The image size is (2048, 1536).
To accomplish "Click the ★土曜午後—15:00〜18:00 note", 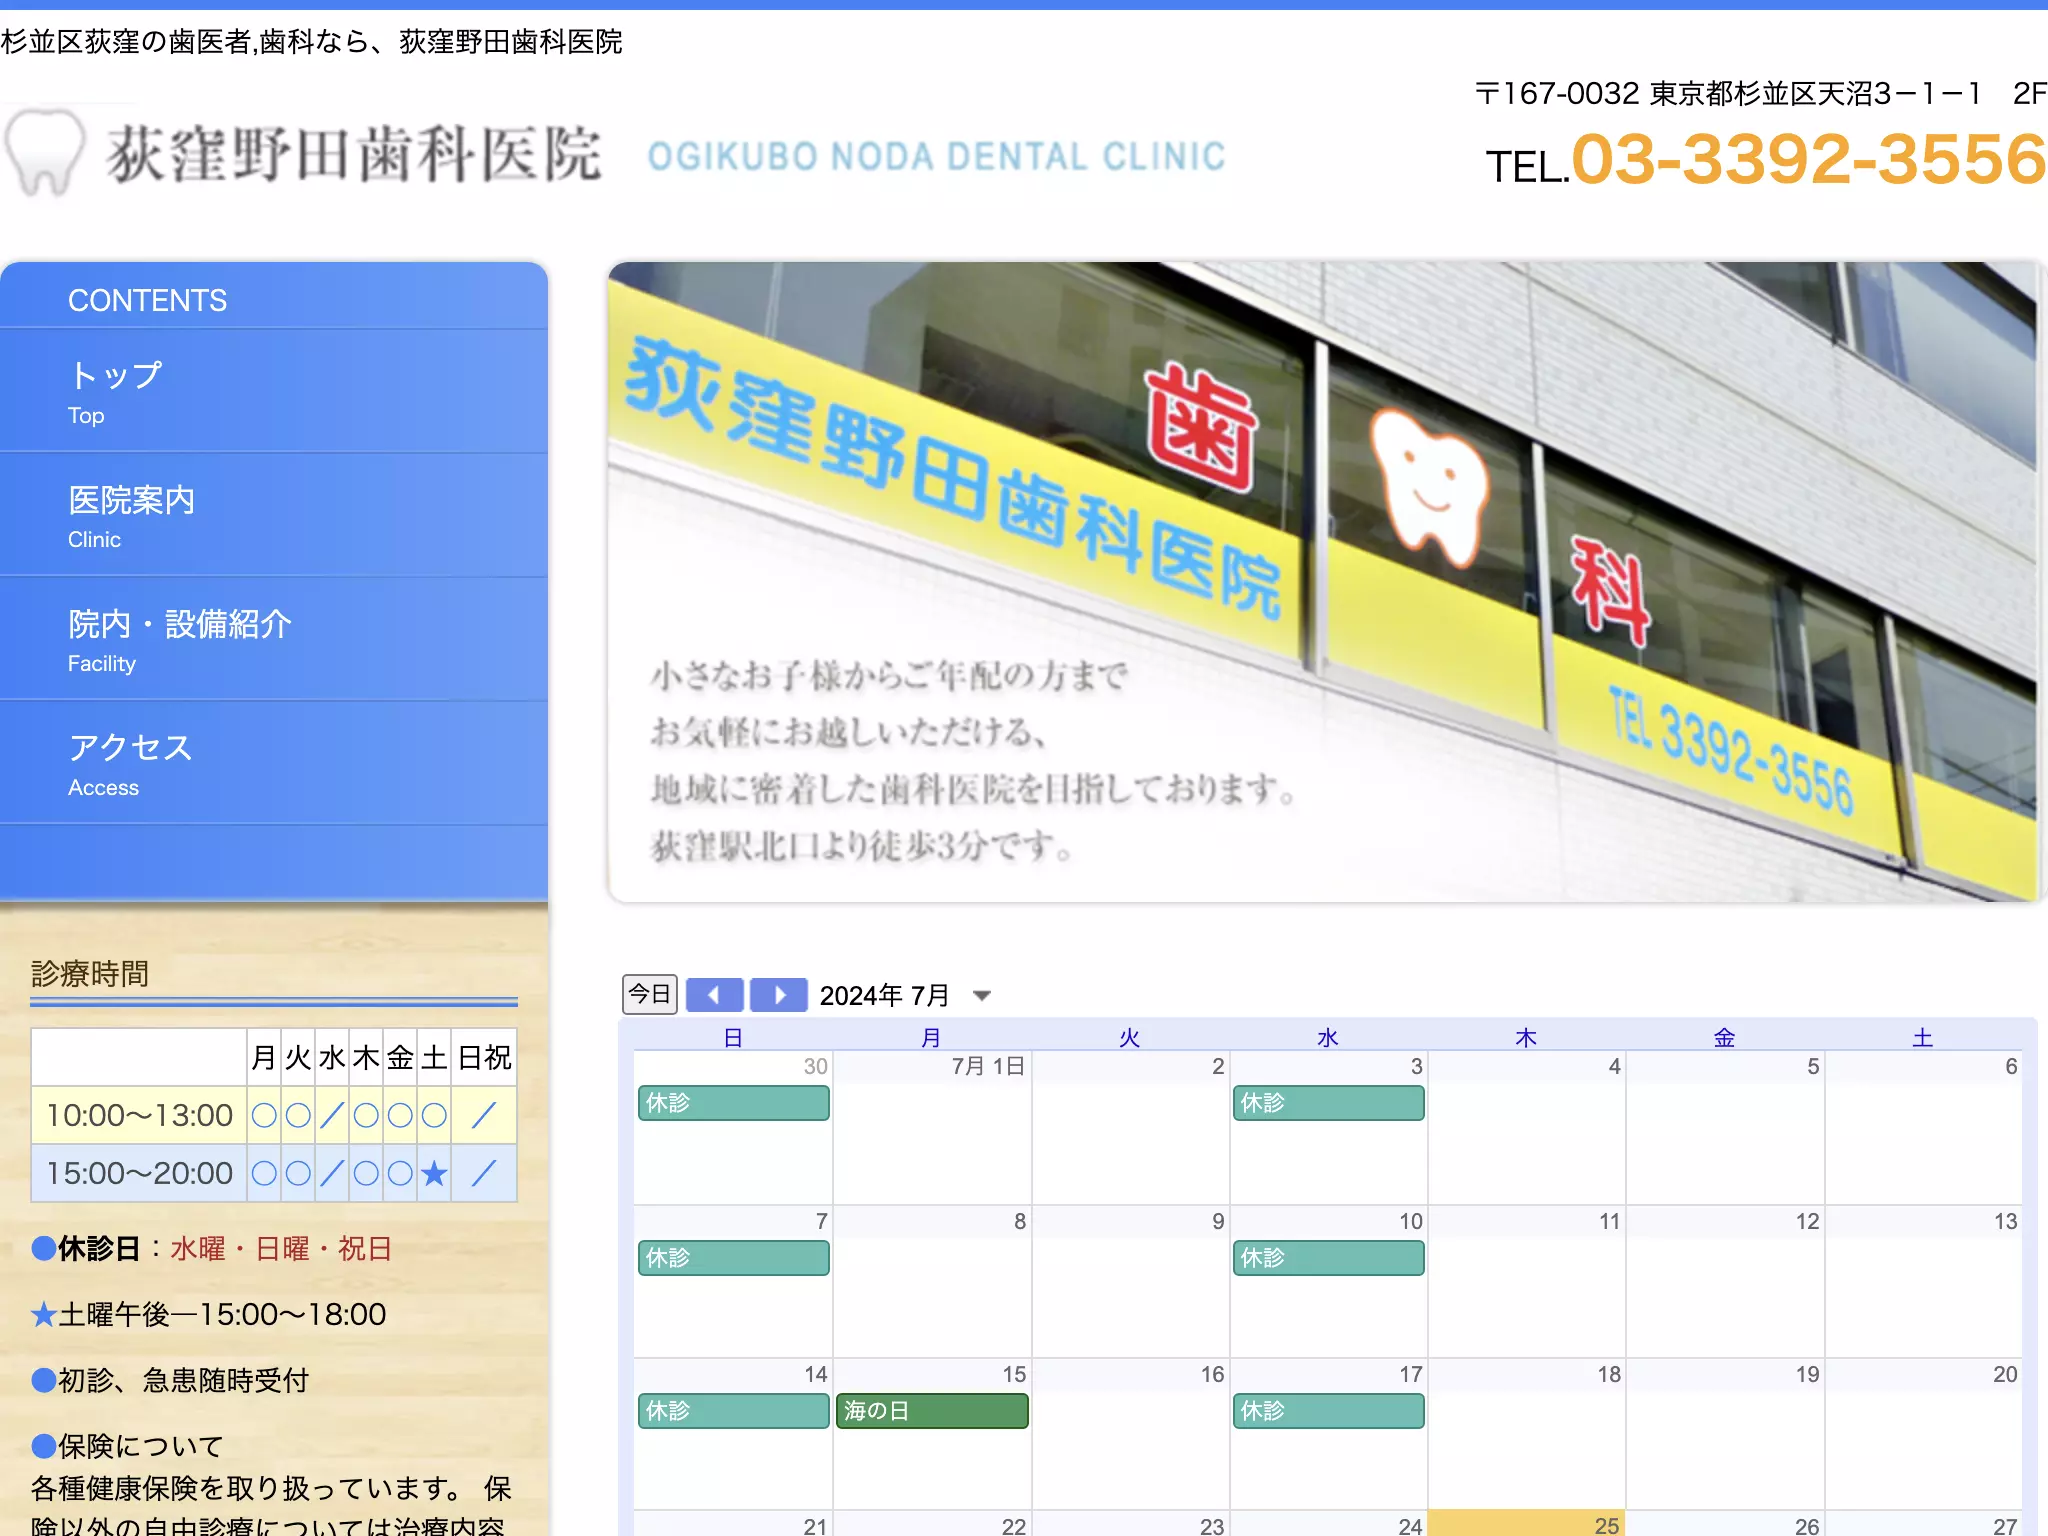I will coord(208,1315).
